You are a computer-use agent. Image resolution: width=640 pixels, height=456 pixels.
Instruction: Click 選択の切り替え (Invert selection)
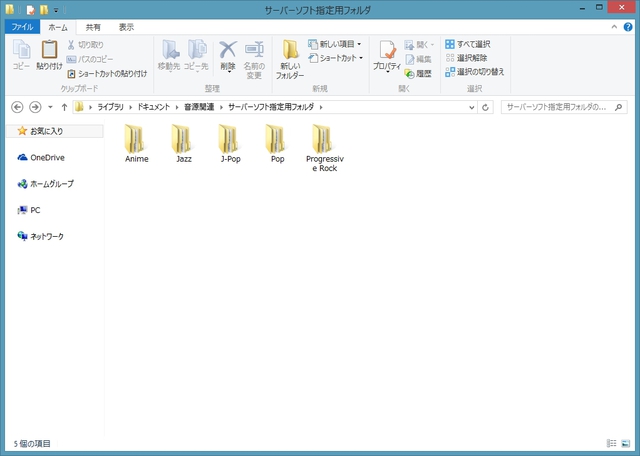click(474, 72)
